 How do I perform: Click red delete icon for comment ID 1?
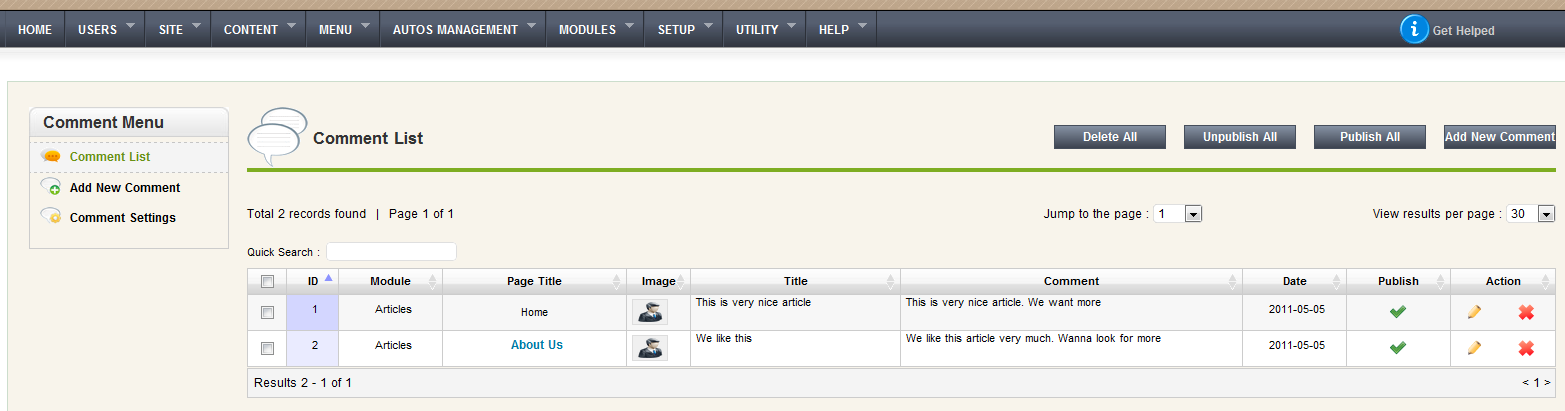coord(1526,312)
